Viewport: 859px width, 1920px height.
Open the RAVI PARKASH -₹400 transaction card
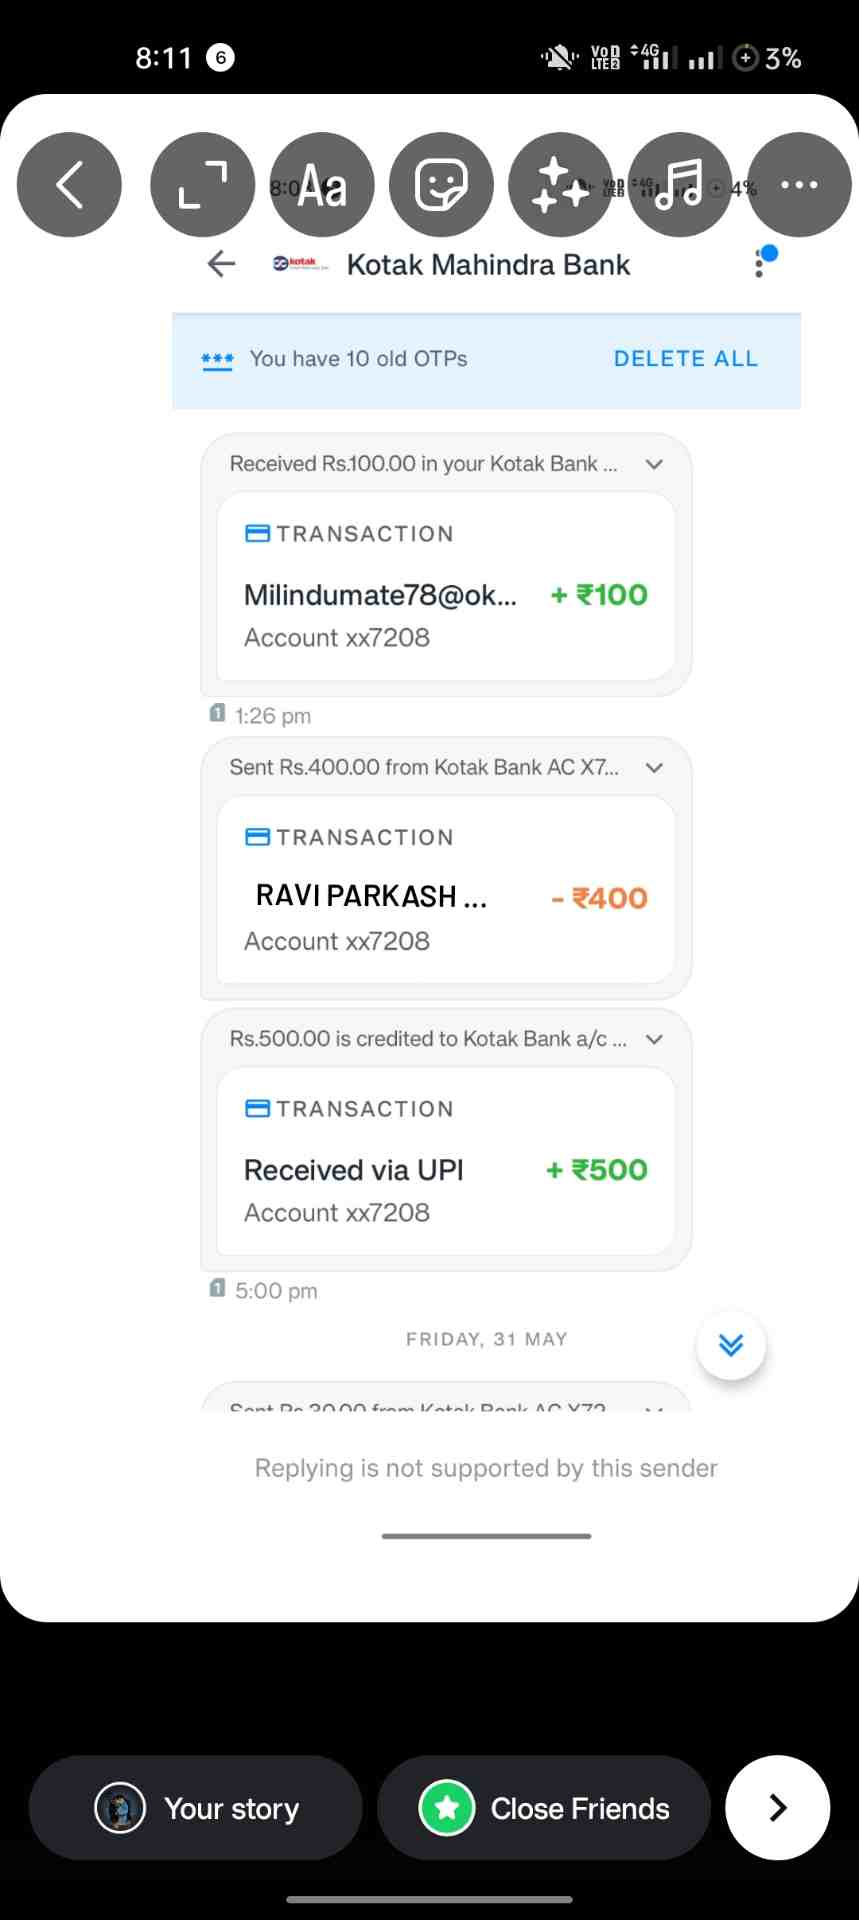click(446, 890)
